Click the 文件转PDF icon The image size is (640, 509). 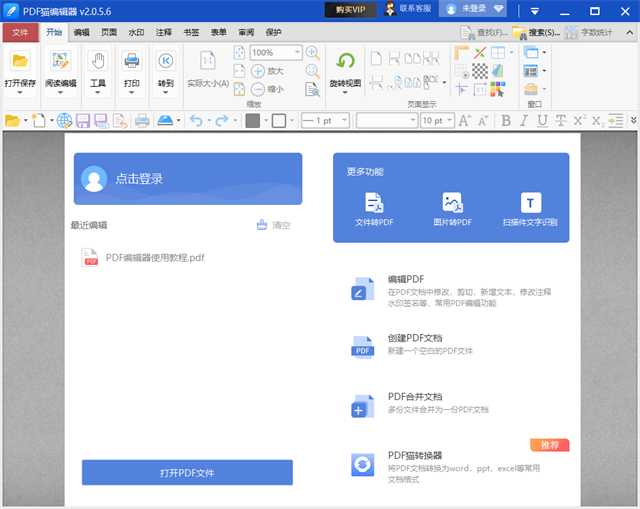[374, 202]
